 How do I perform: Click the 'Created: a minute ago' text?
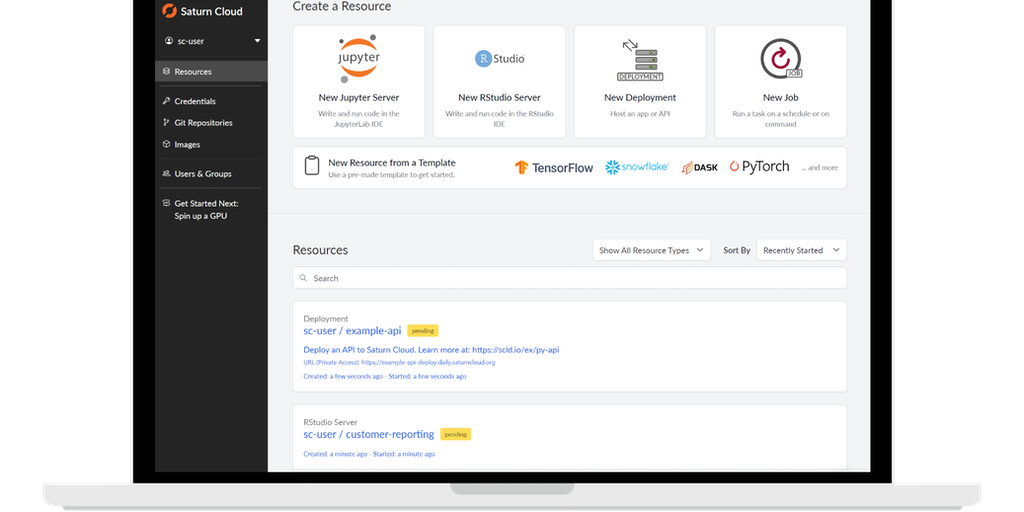point(335,454)
